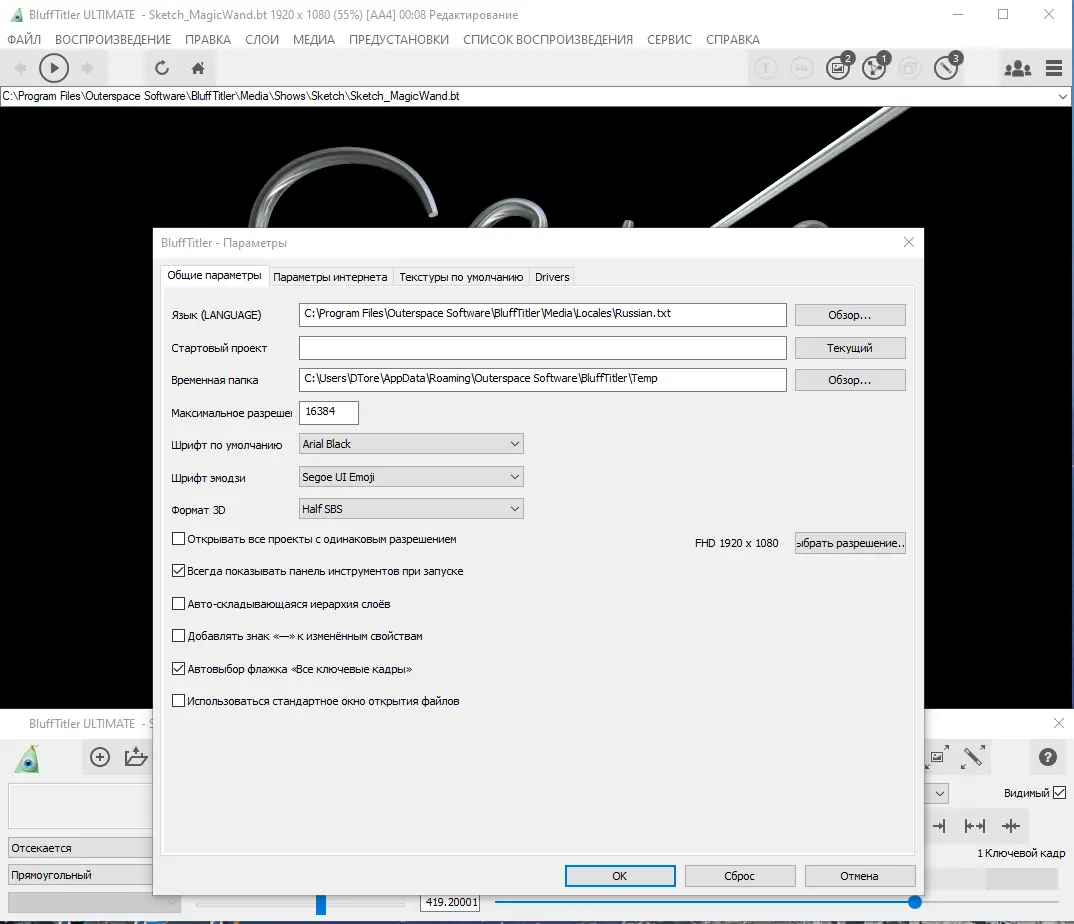Open the 'Отсекается' dropdown

click(80, 848)
